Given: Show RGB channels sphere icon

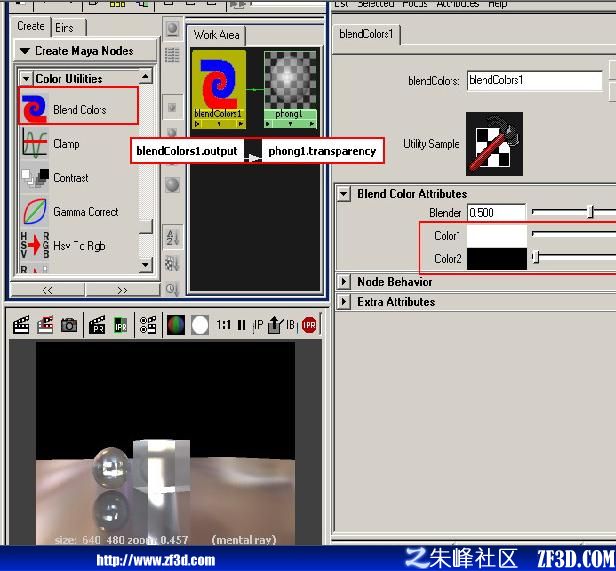Looking at the screenshot, I should pyautogui.click(x=176, y=325).
